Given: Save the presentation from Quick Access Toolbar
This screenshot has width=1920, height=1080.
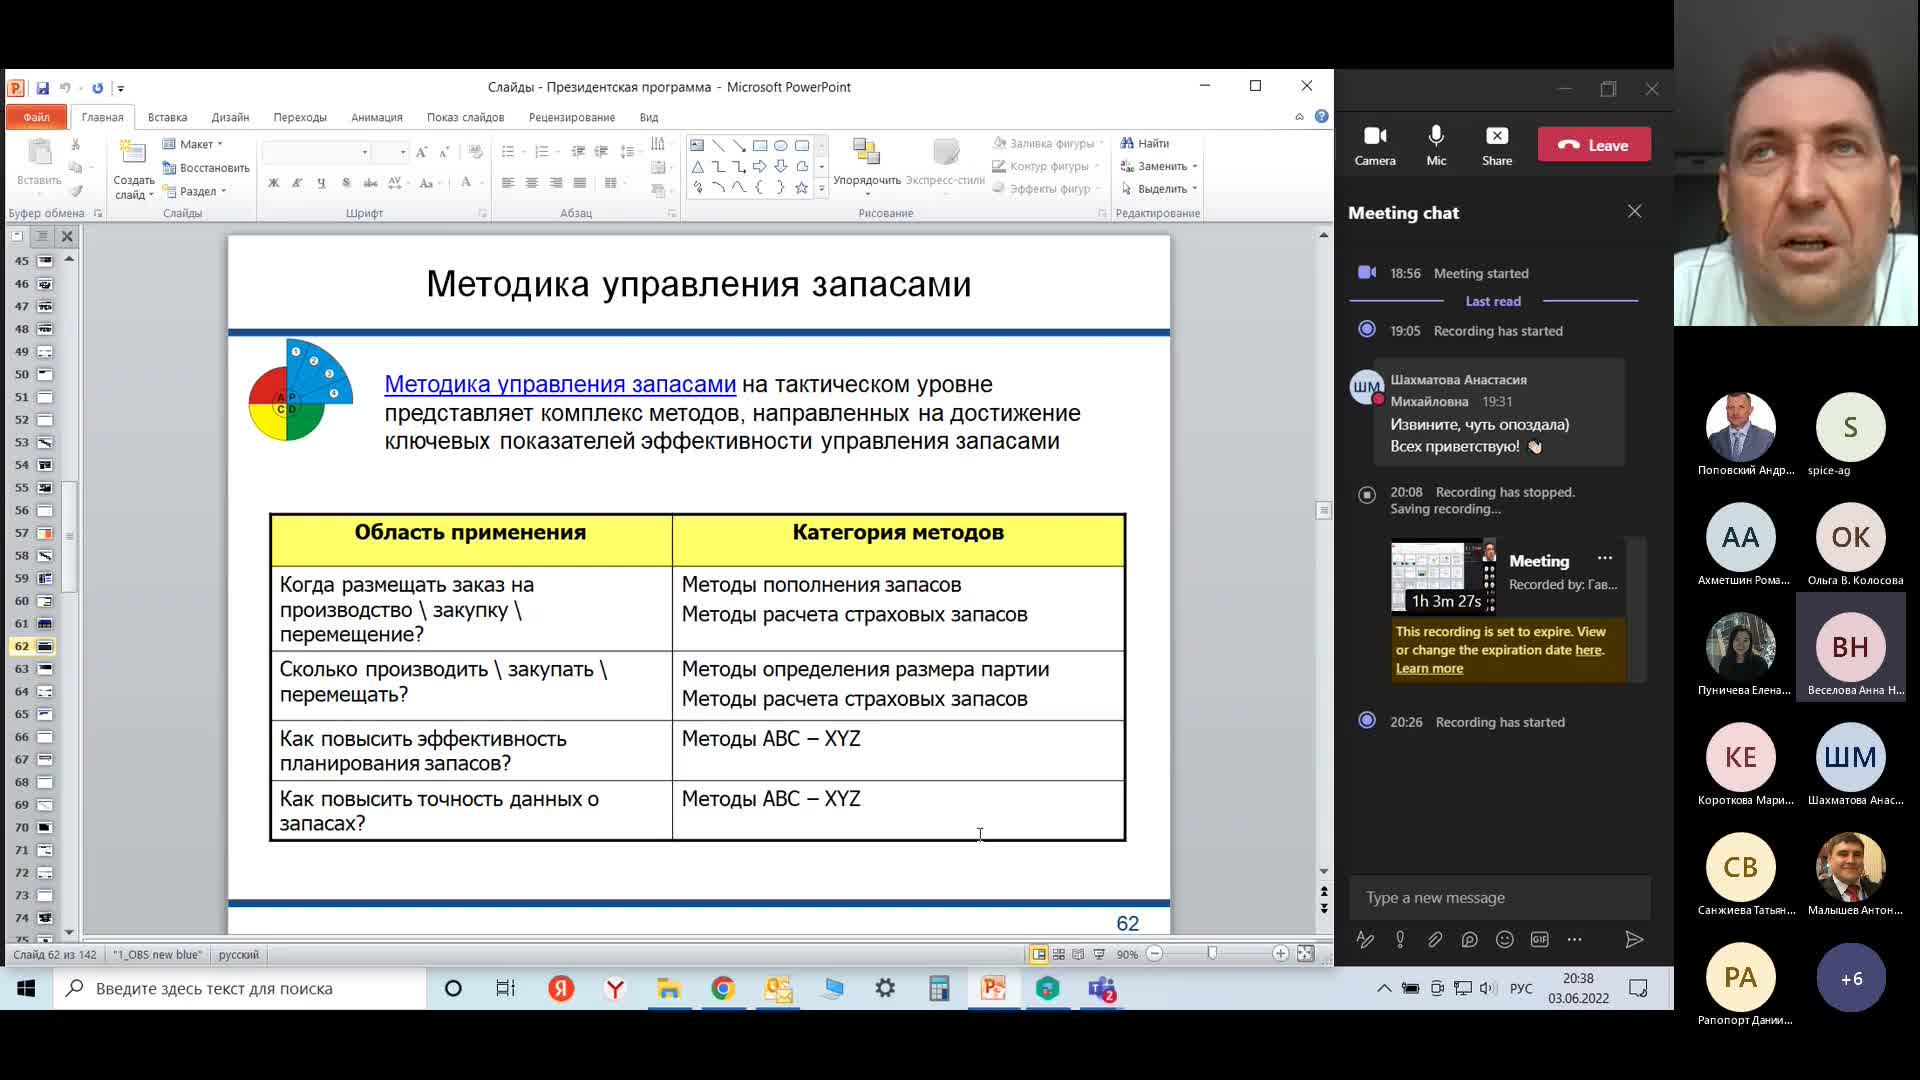Looking at the screenshot, I should 43,88.
